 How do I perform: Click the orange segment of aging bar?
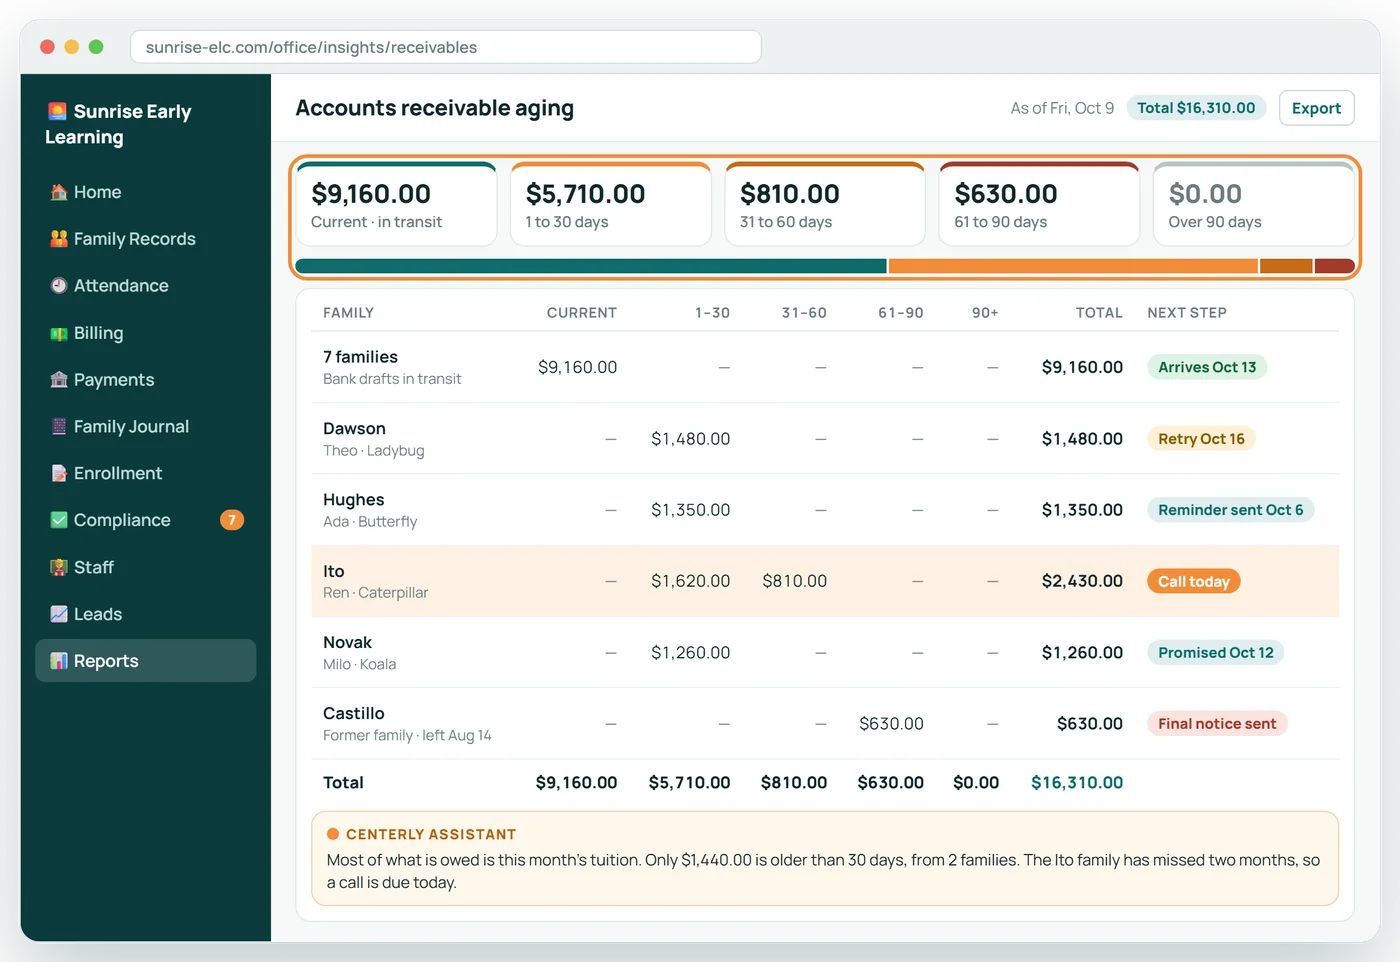pos(1073,266)
